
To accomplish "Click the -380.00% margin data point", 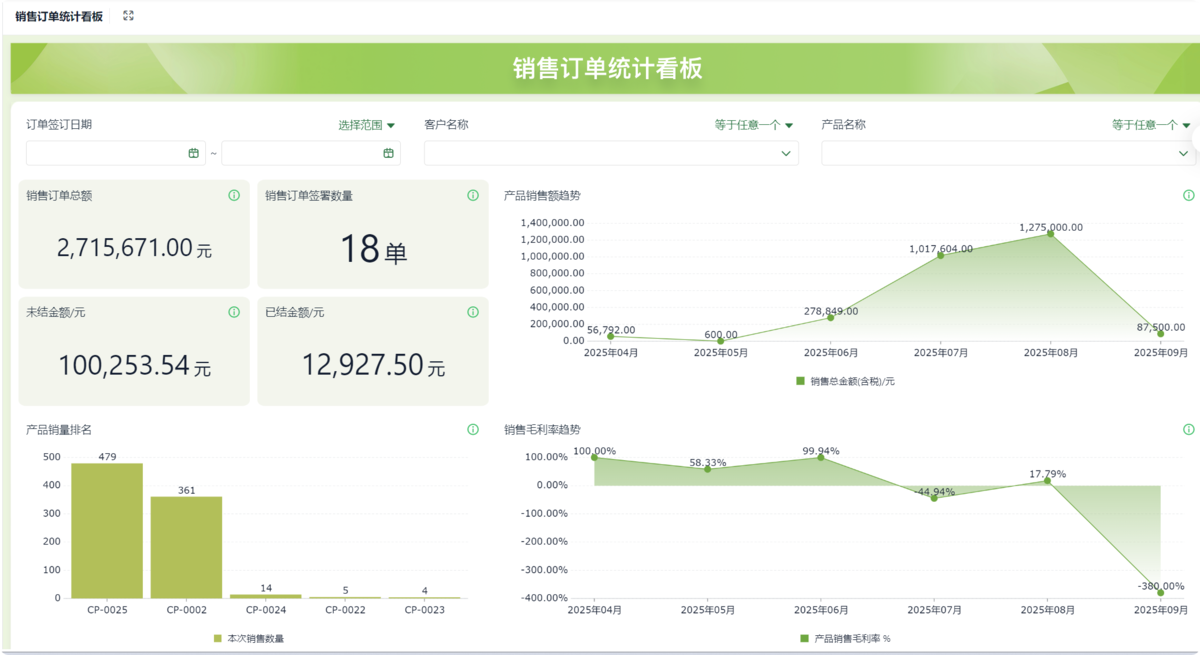I will pyautogui.click(x=1161, y=592).
